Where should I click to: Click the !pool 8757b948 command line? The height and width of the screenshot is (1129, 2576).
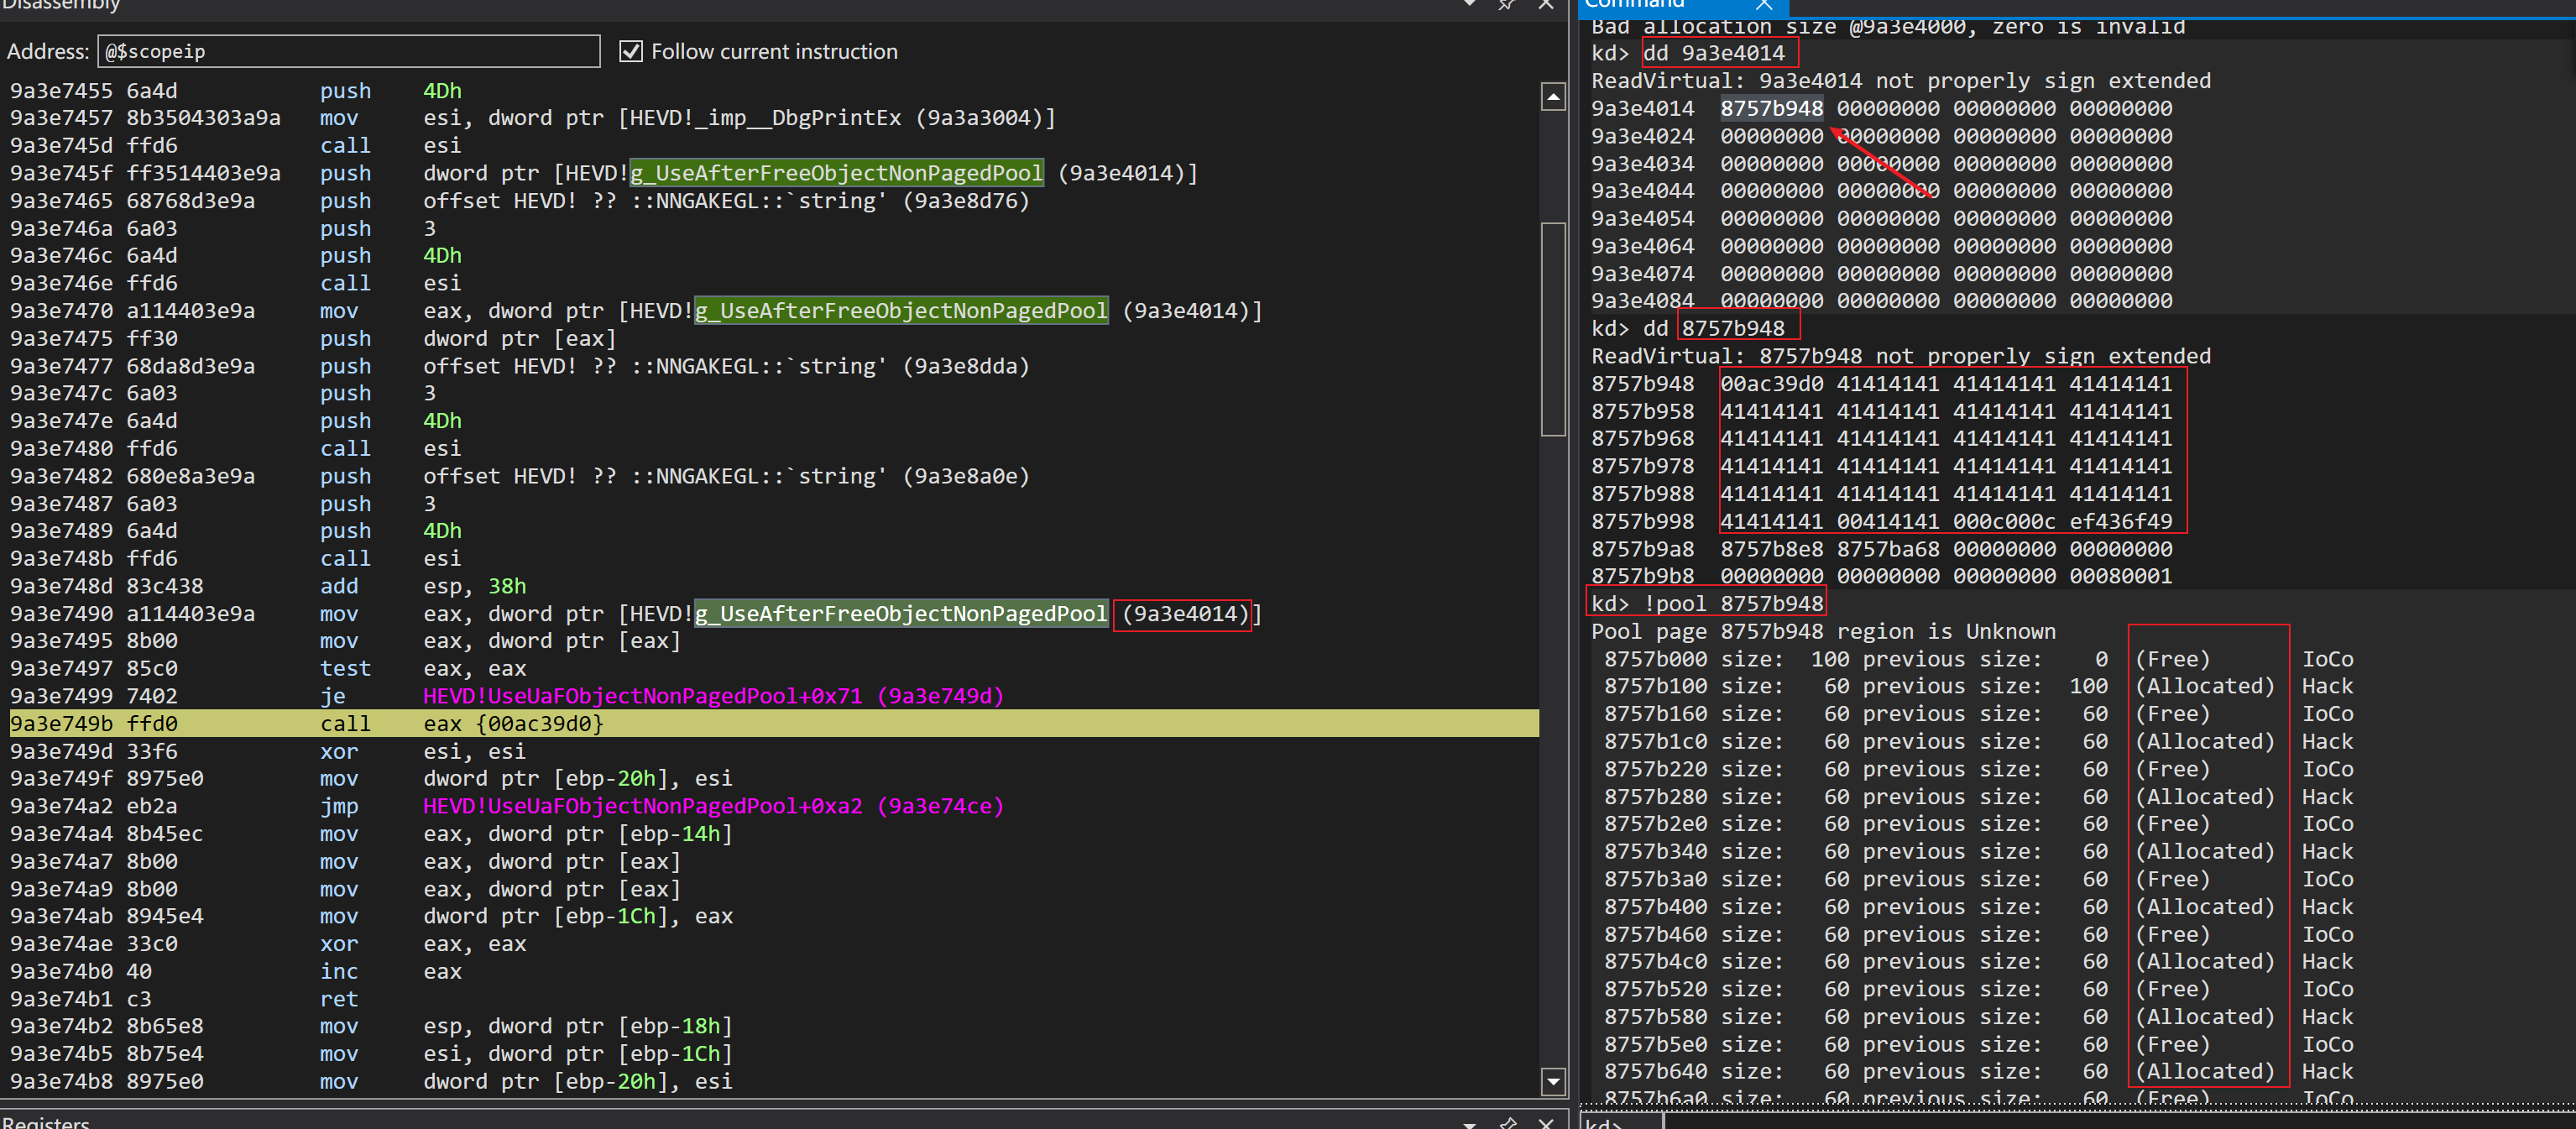(1708, 603)
